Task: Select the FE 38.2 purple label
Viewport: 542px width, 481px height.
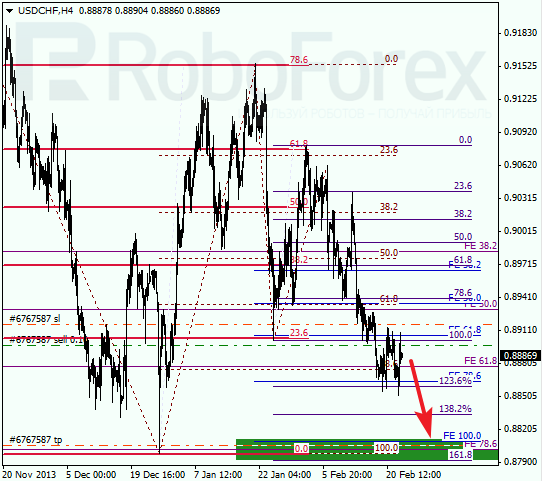Action: point(480,246)
